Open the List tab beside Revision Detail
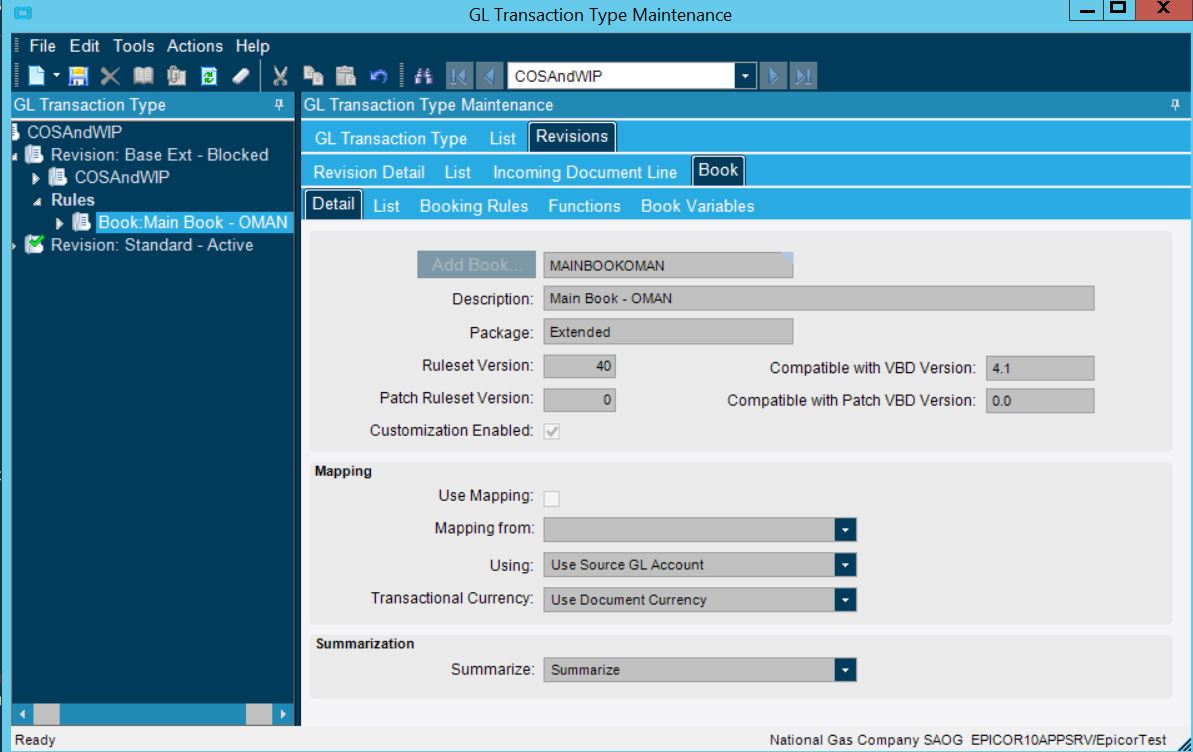Viewport: 1193px width, 752px height. click(457, 172)
